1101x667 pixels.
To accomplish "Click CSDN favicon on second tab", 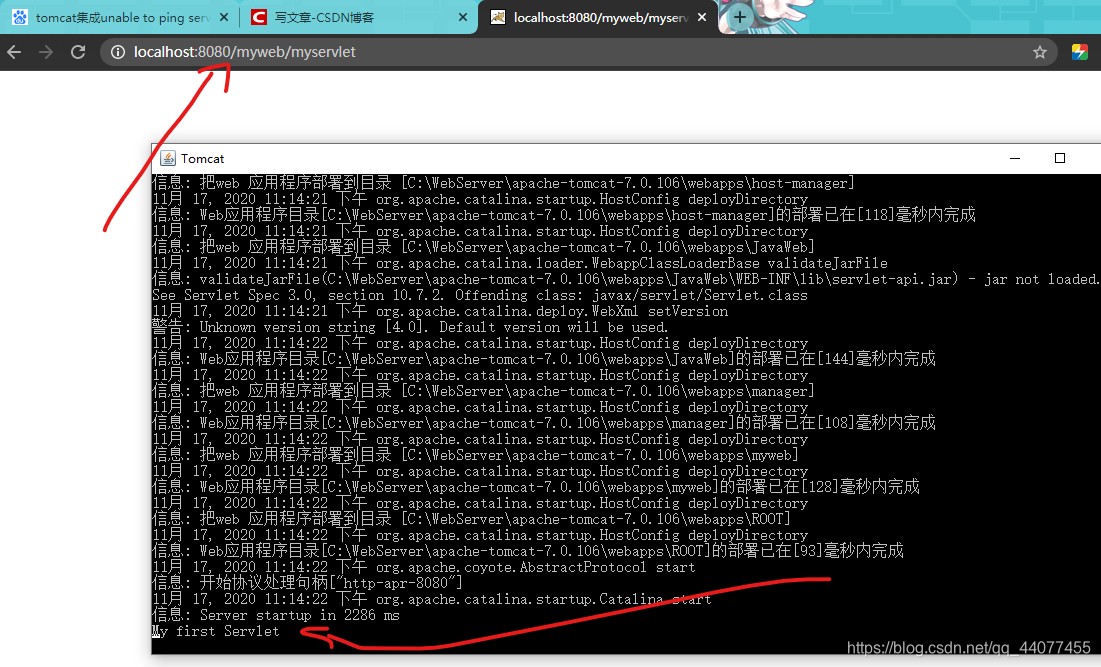I will tap(259, 18).
